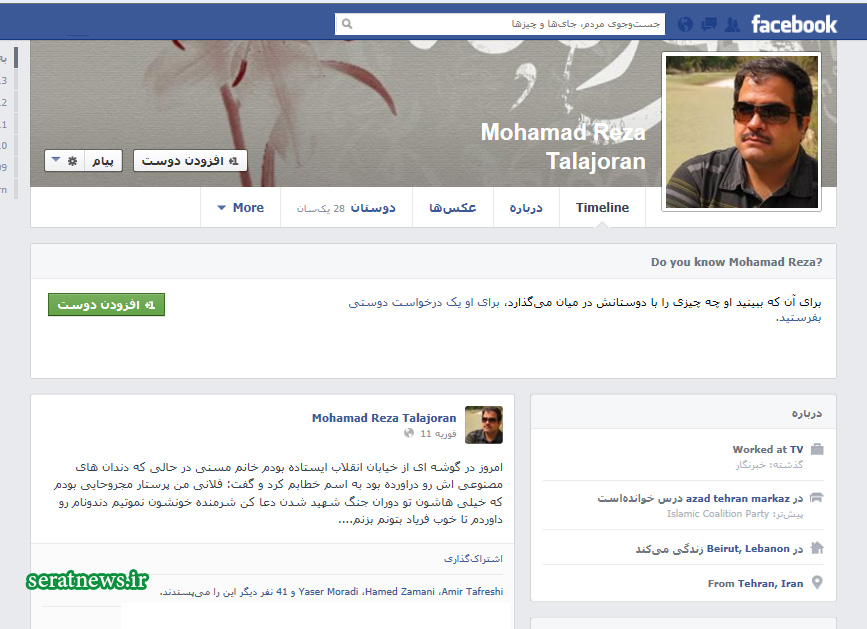Switch to the Timeline tab
867x629 pixels.
pos(602,207)
